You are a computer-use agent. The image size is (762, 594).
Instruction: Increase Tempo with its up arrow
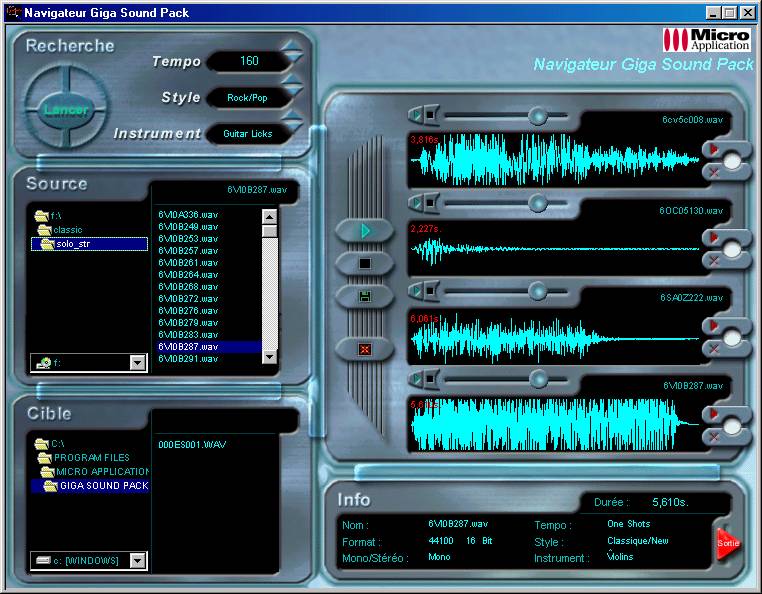pos(293,47)
